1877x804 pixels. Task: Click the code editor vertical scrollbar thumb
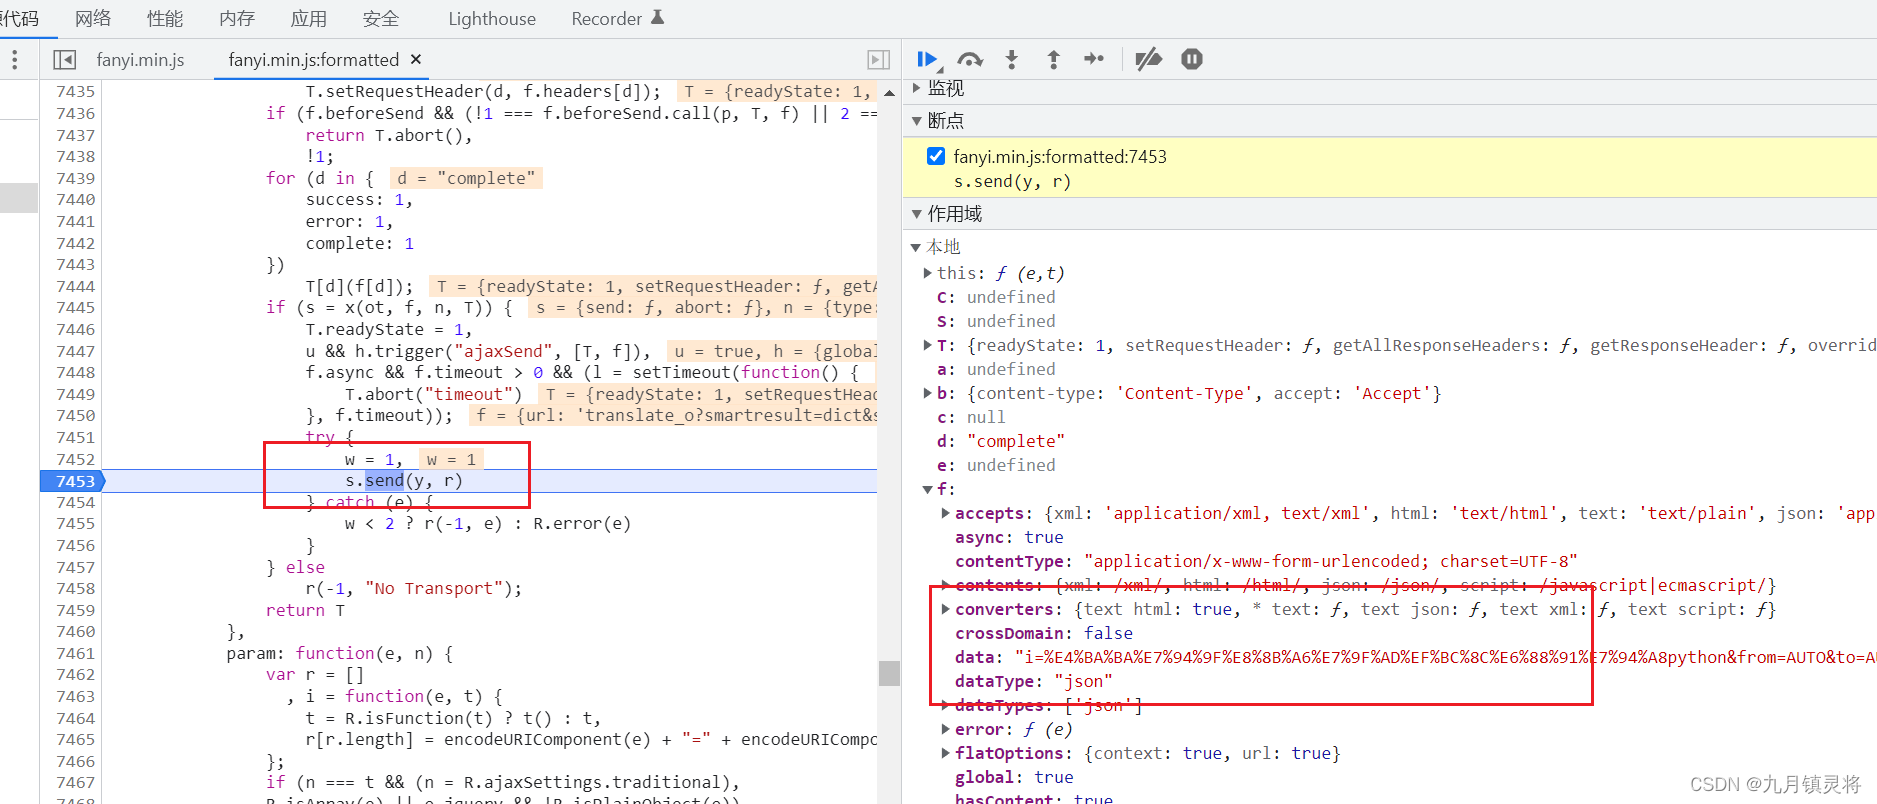(889, 673)
